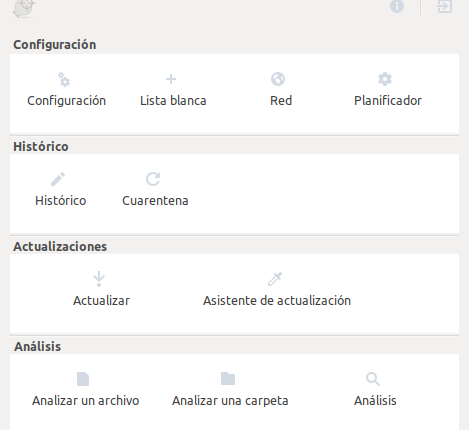Screen dimensions: 469x430
Task: Click the Histórico pencil icon
Action: [x=58, y=179]
